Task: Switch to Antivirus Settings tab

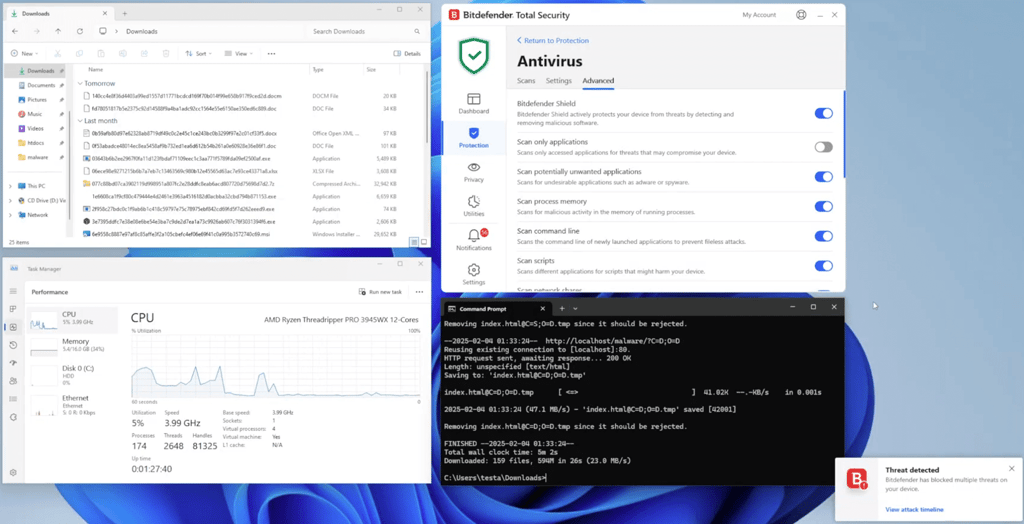Action: click(x=558, y=81)
